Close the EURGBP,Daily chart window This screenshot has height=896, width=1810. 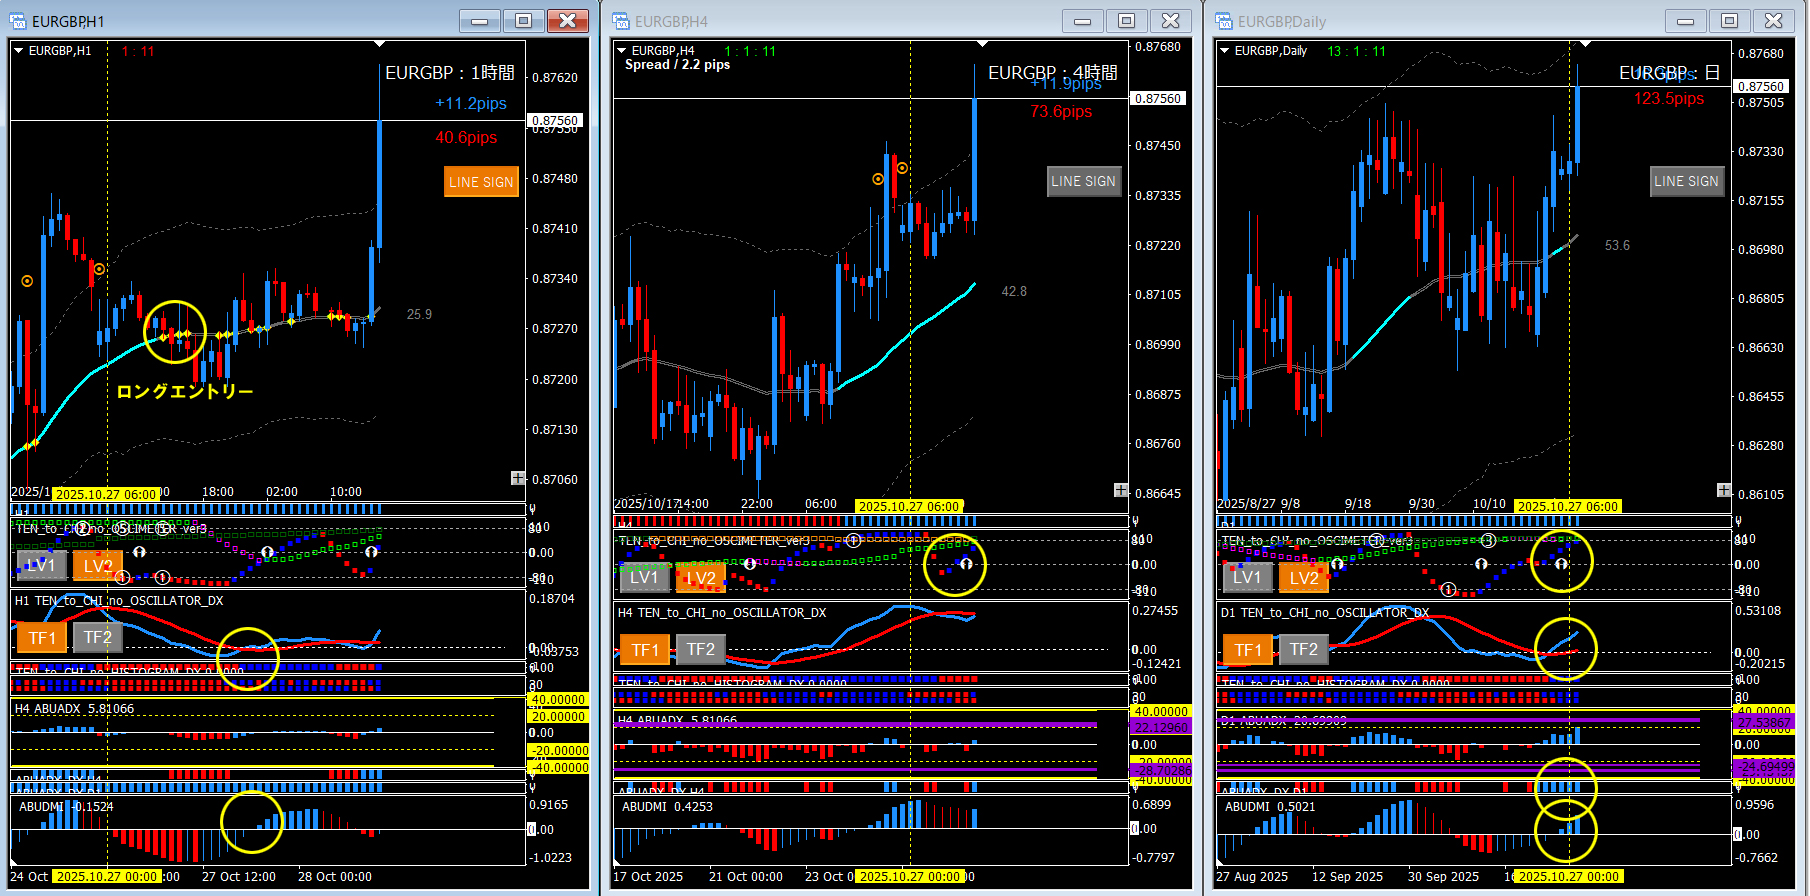coord(1773,21)
